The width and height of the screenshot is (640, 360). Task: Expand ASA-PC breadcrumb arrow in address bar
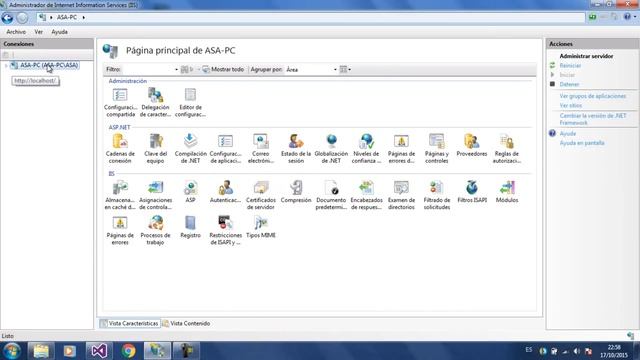(84, 18)
